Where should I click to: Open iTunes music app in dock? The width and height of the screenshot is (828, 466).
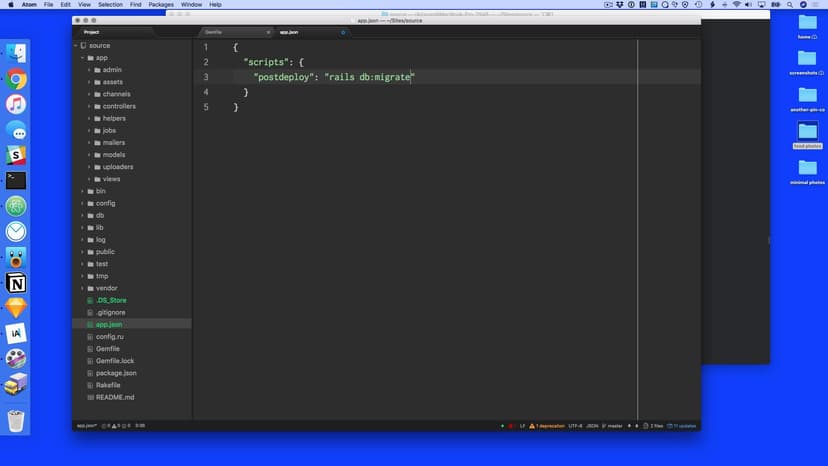click(x=16, y=105)
